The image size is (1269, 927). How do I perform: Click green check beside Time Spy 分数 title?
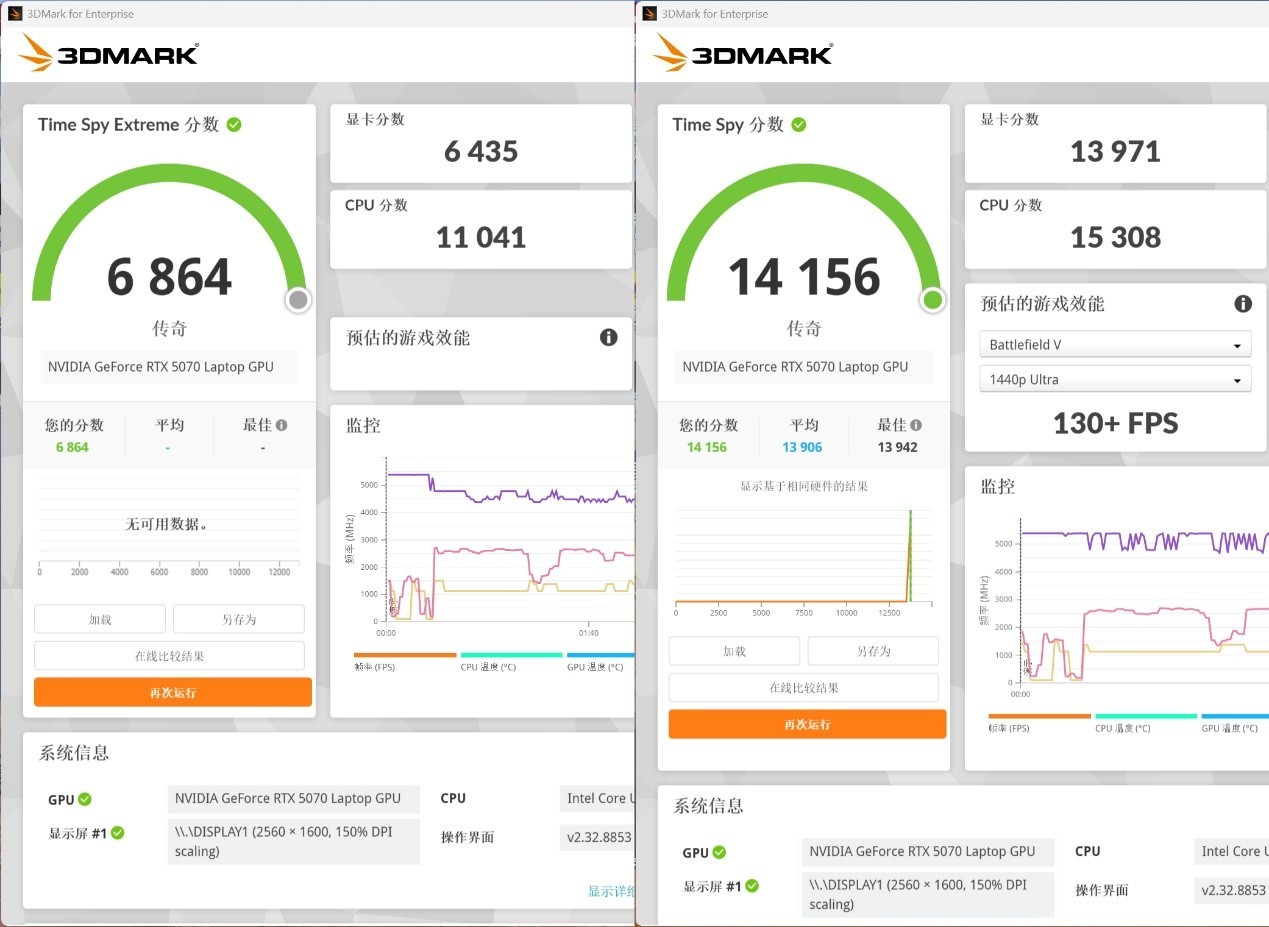pyautogui.click(x=799, y=124)
